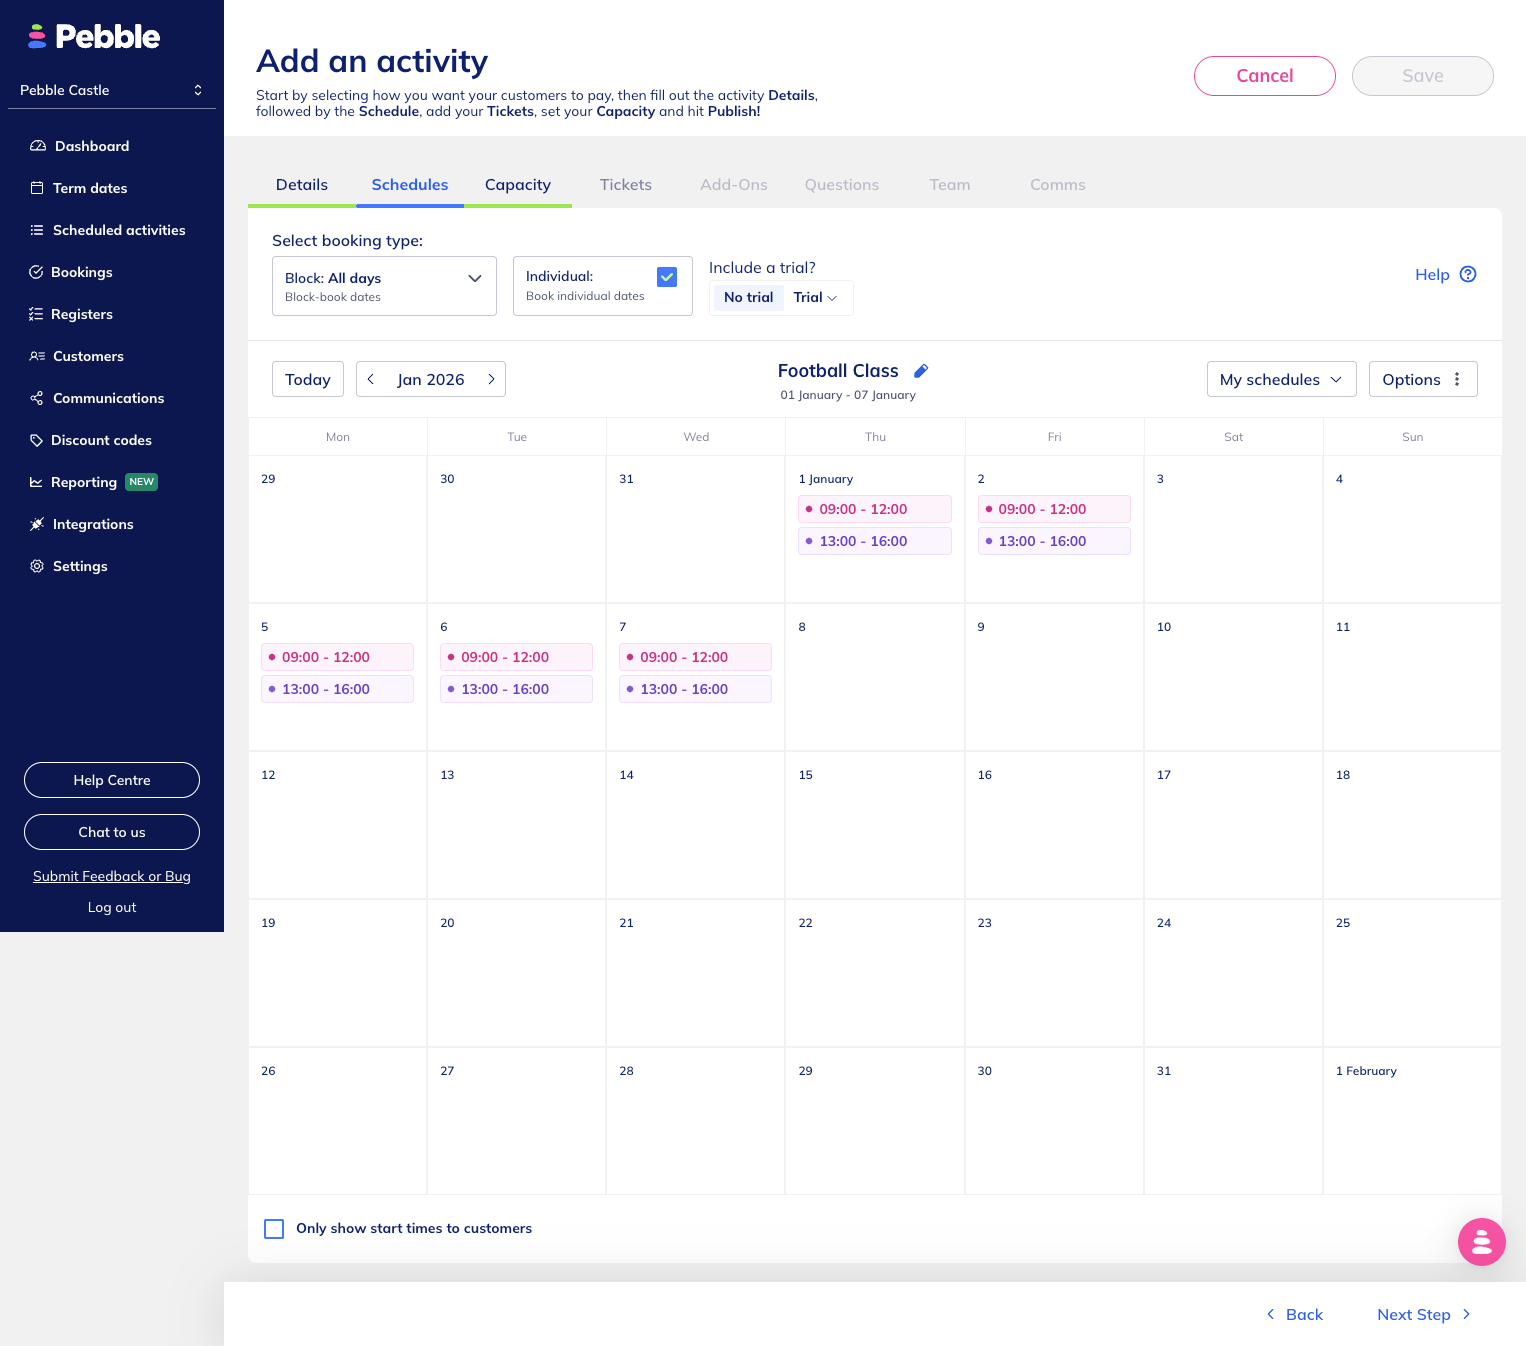Expand the Trial dropdown
Viewport: 1526px width, 1346px height.
point(815,298)
